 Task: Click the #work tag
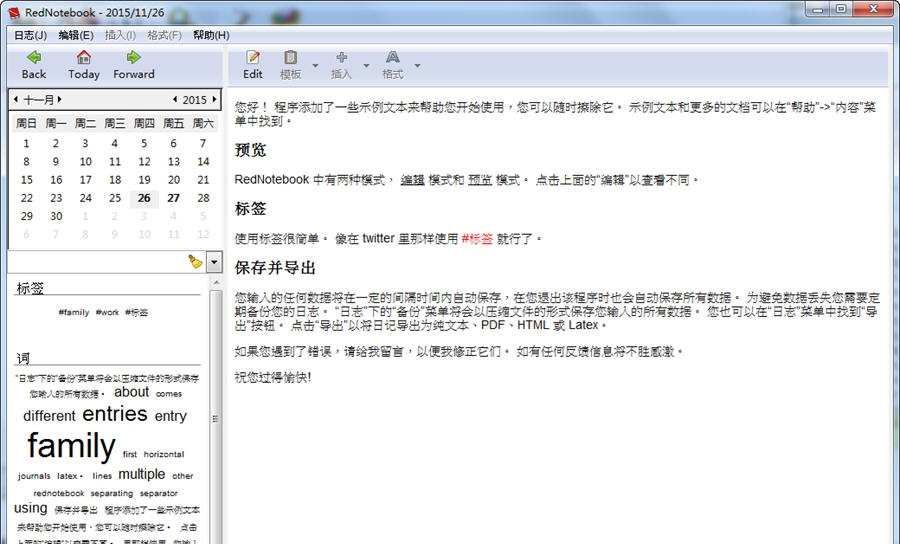tap(107, 312)
